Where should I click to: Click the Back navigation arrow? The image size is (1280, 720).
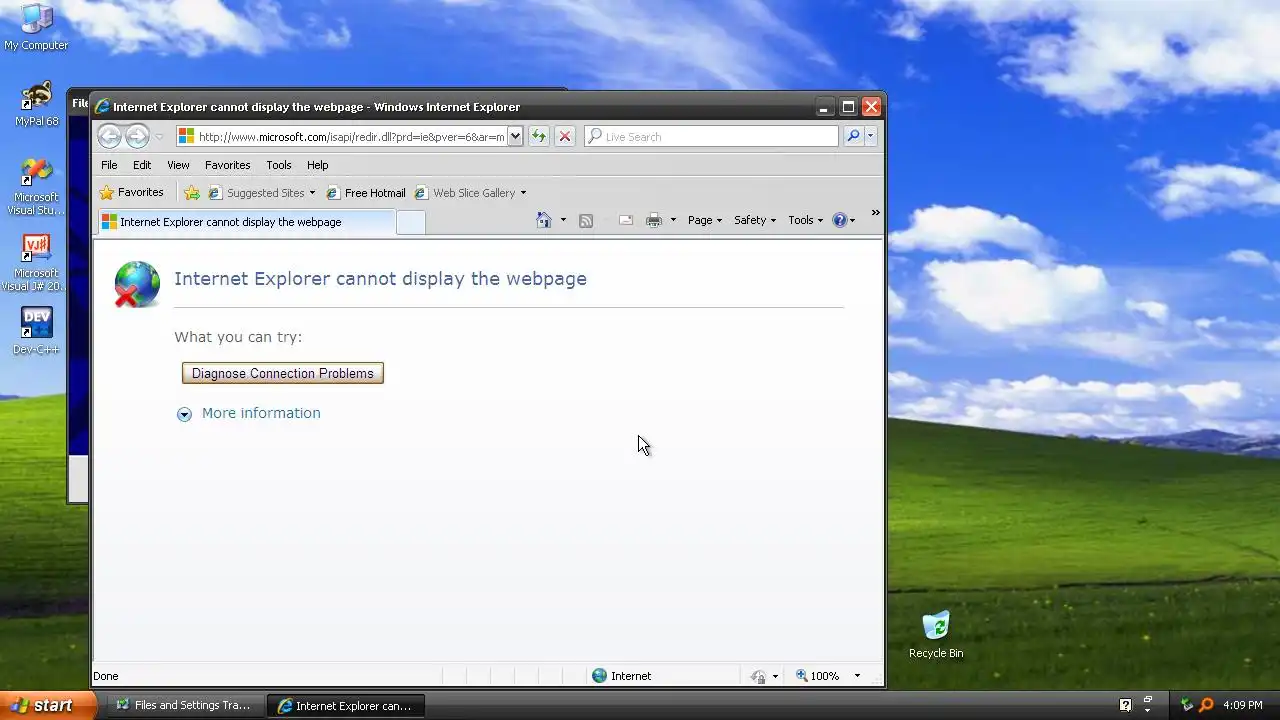coord(110,136)
